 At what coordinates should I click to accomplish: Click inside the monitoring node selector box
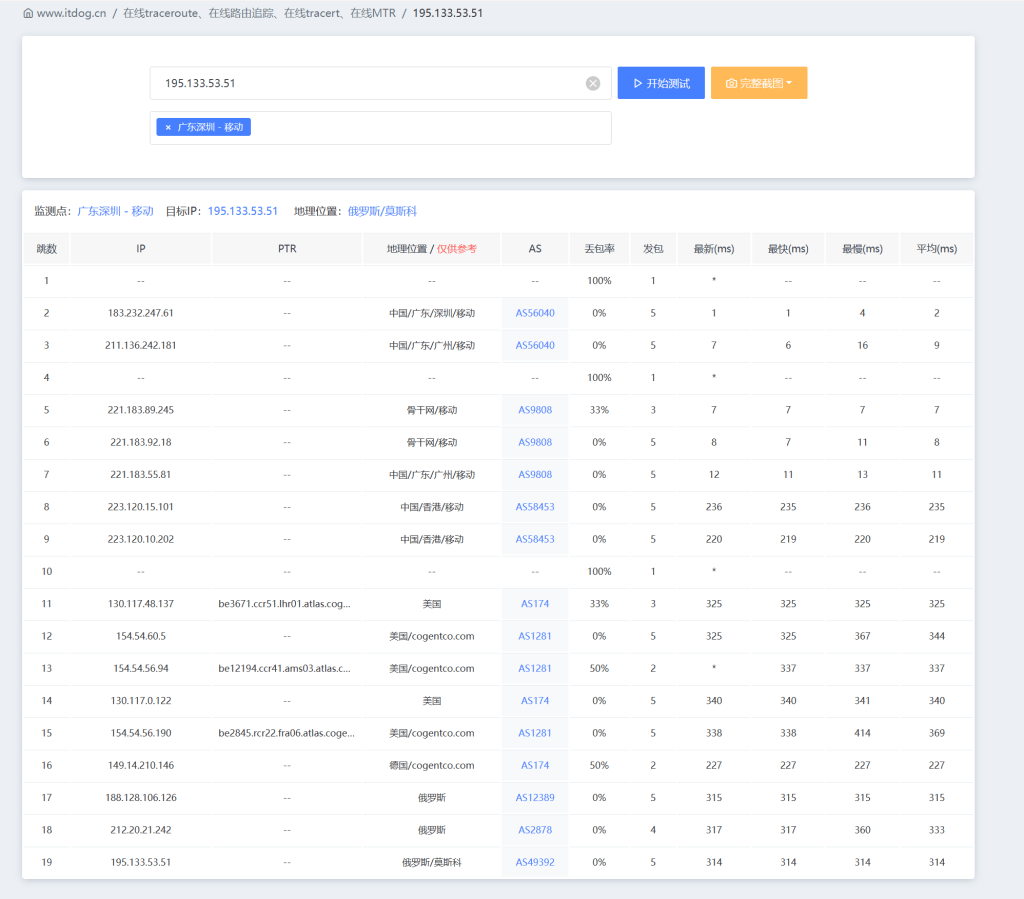click(x=381, y=128)
